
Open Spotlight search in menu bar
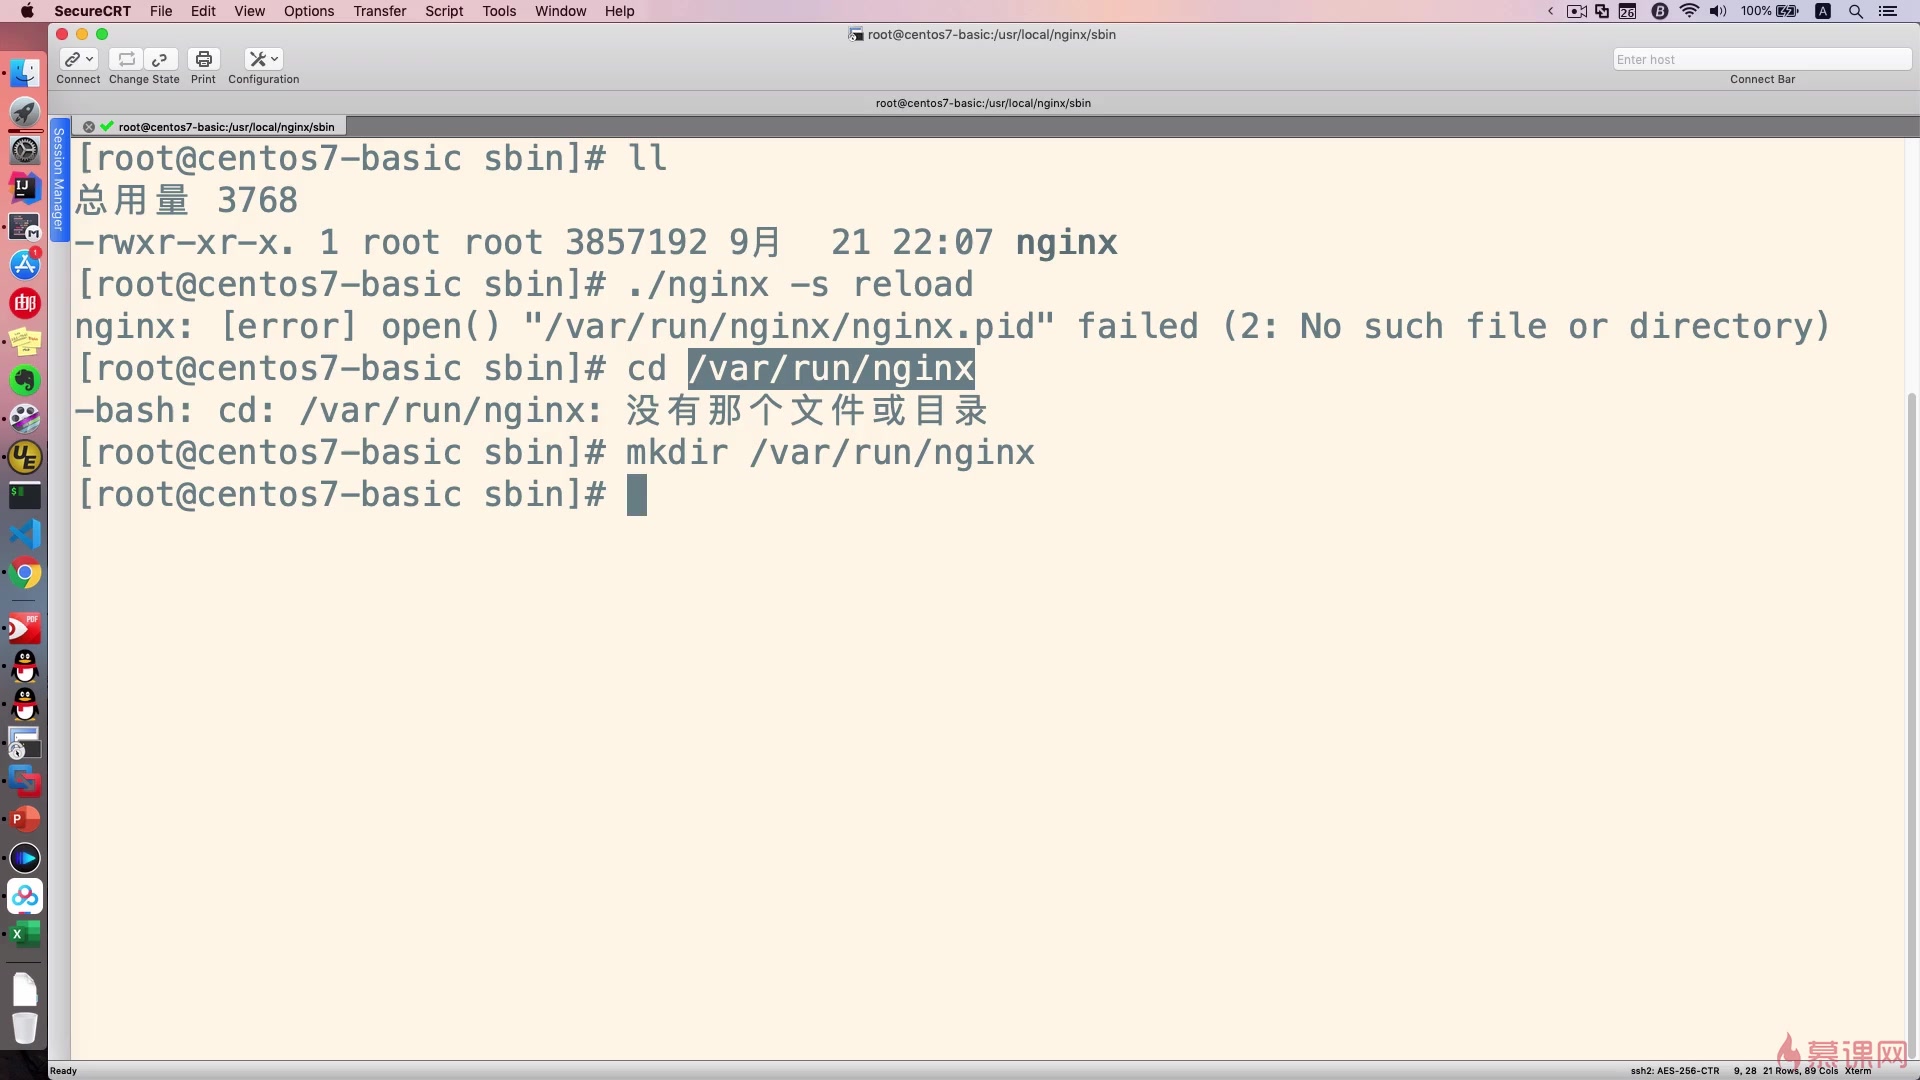(x=1855, y=11)
